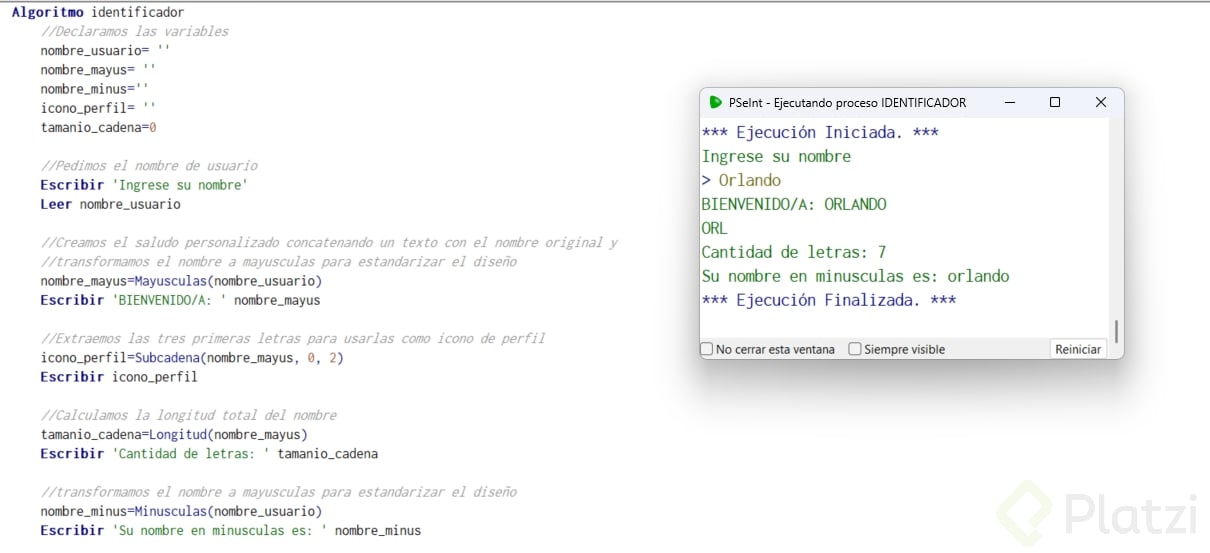Click the code line nombre_minus=''
1210x553 pixels.
(x=94, y=89)
